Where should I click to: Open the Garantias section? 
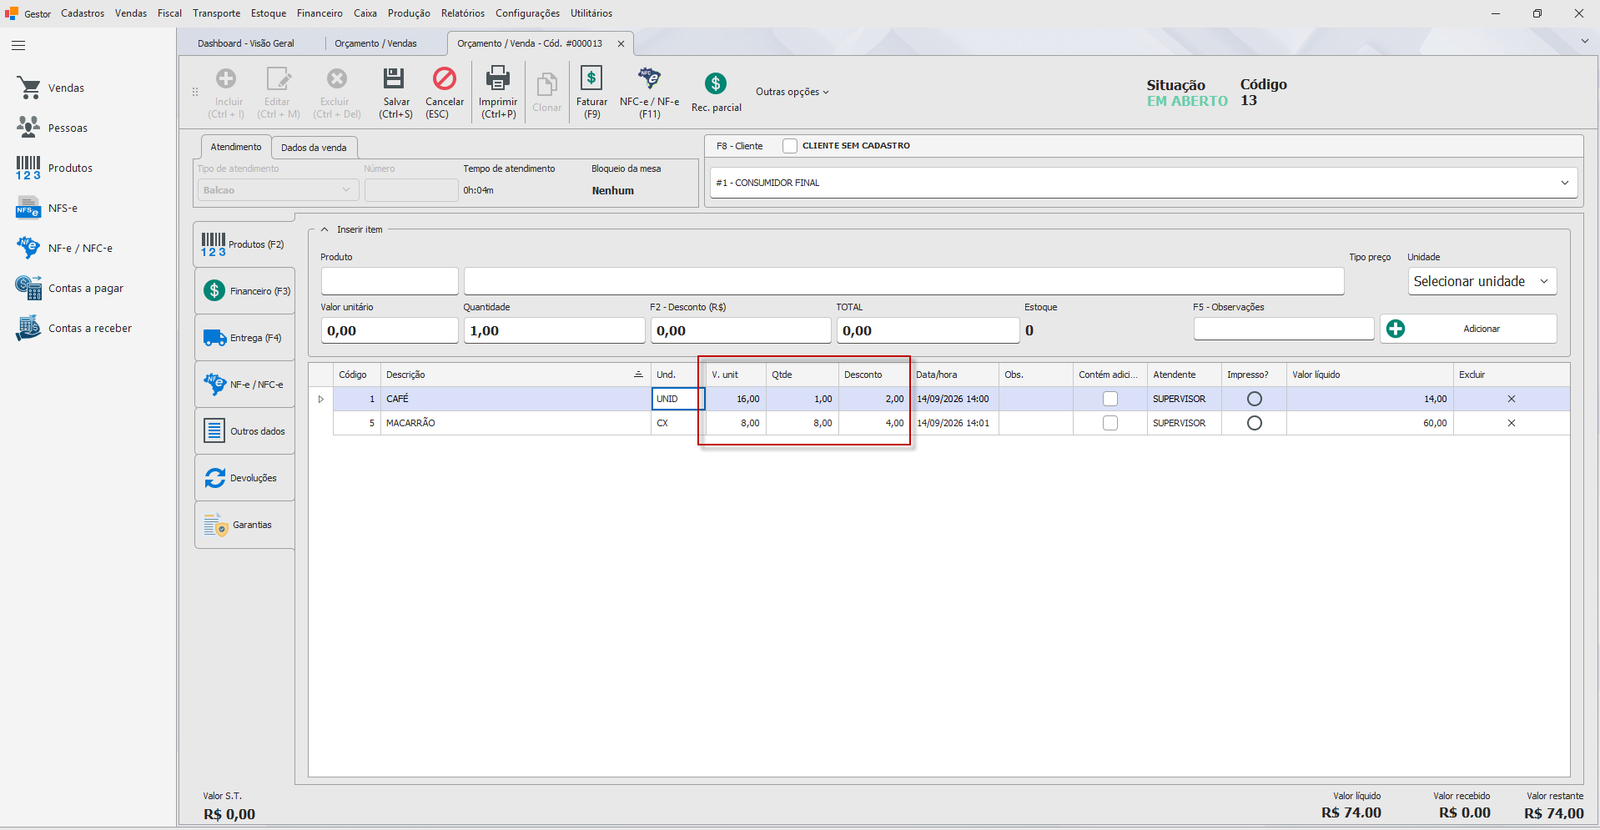click(244, 525)
